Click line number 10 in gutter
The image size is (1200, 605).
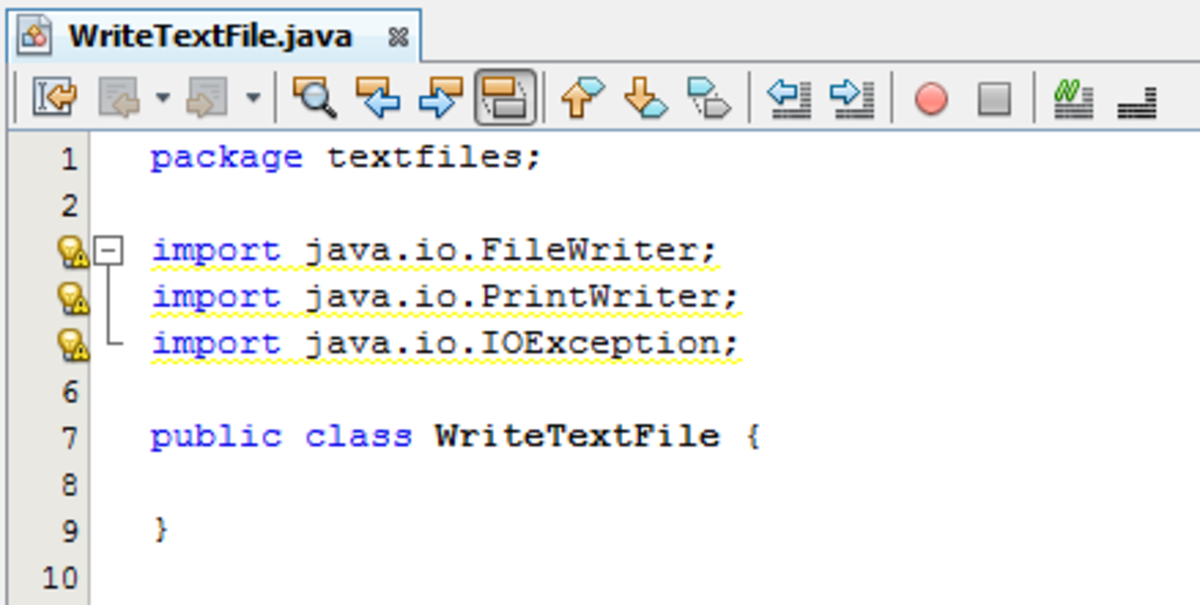[61, 578]
